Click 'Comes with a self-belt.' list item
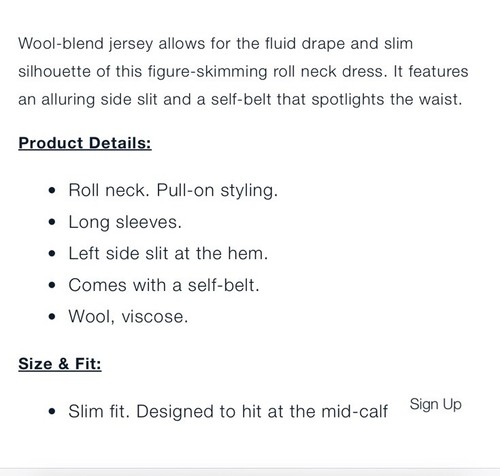The image size is (500, 476). (164, 285)
